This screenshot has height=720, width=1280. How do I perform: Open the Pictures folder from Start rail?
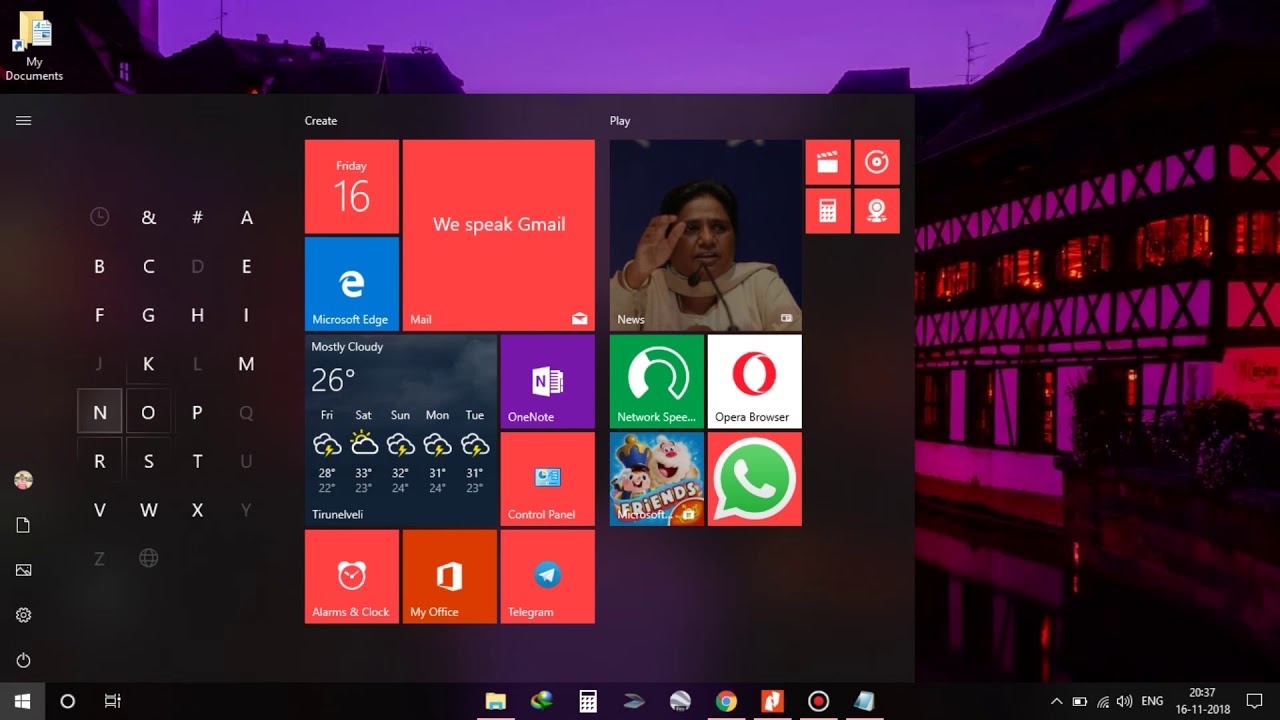coord(24,570)
